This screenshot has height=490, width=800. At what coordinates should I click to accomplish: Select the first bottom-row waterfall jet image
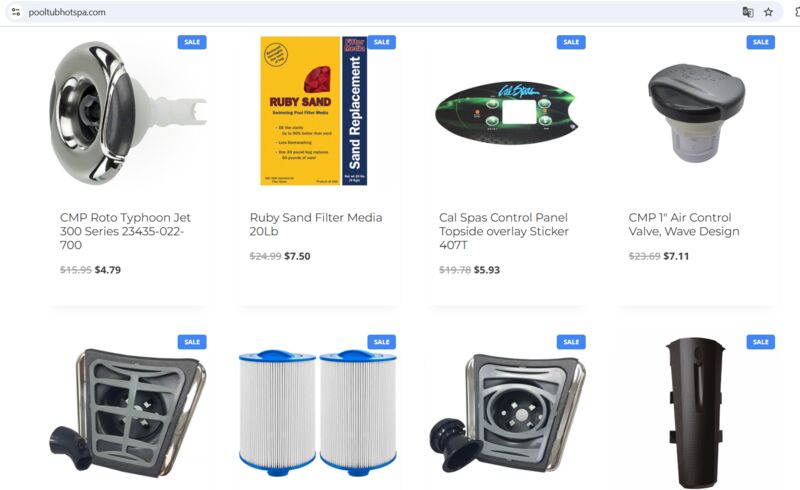click(x=128, y=413)
